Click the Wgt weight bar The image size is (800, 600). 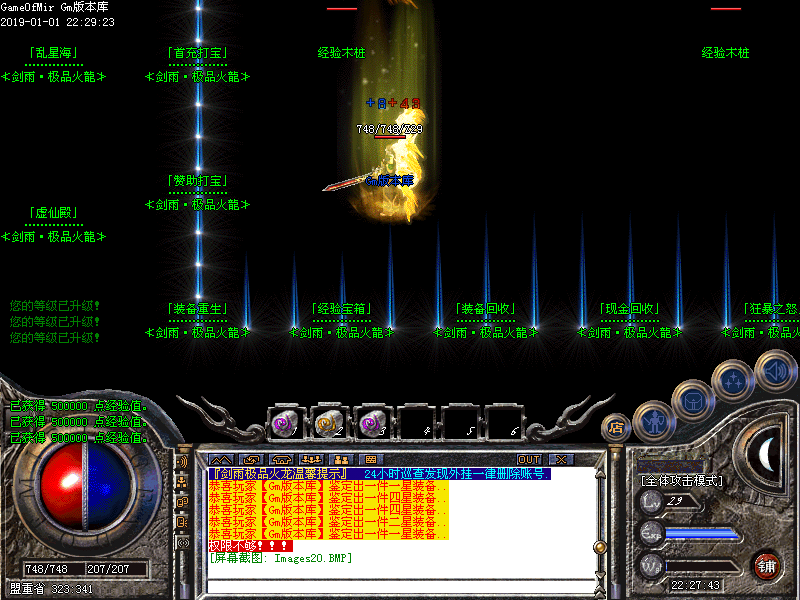pyautogui.click(x=702, y=567)
